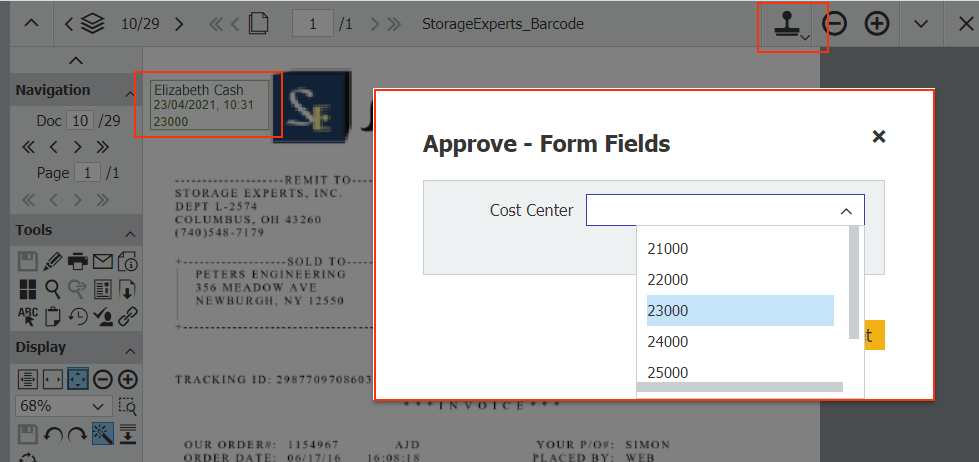
Task: Toggle fit-to-width display mode
Action: tap(53, 380)
